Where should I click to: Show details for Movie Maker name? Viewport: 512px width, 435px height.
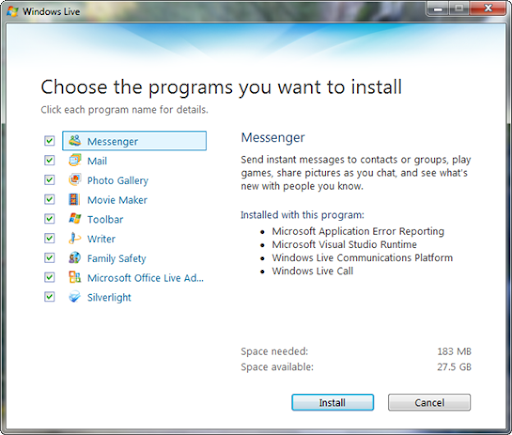click(x=117, y=200)
